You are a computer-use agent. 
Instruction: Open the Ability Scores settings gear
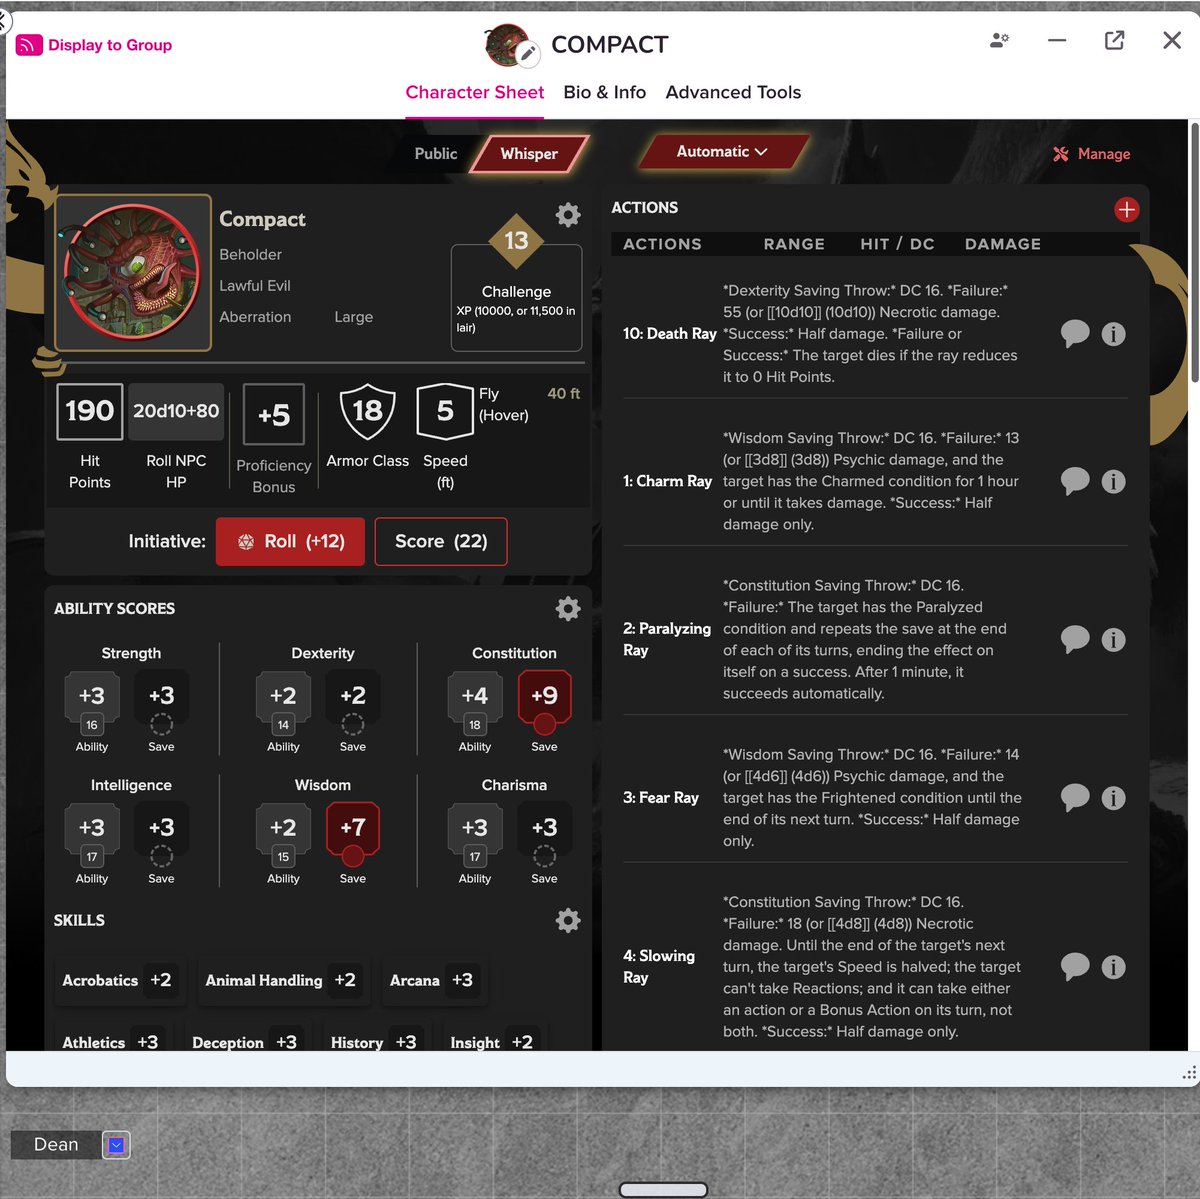click(x=567, y=608)
